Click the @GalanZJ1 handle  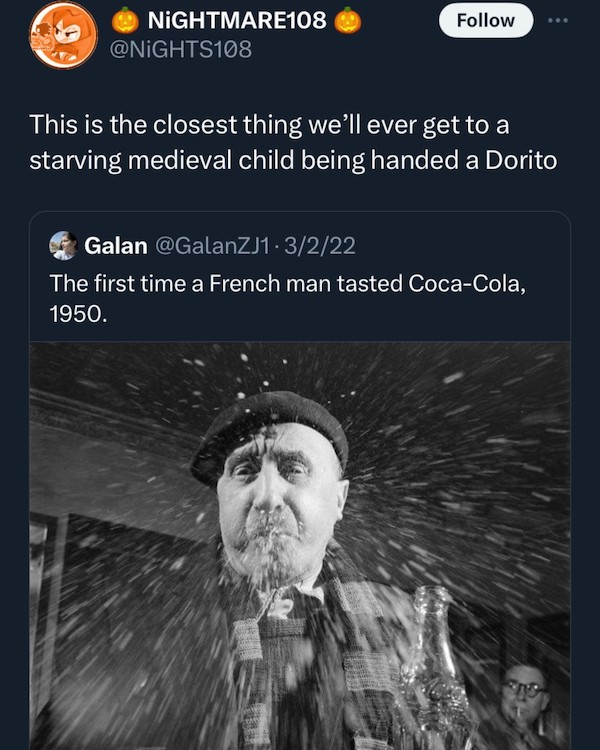click(212, 246)
